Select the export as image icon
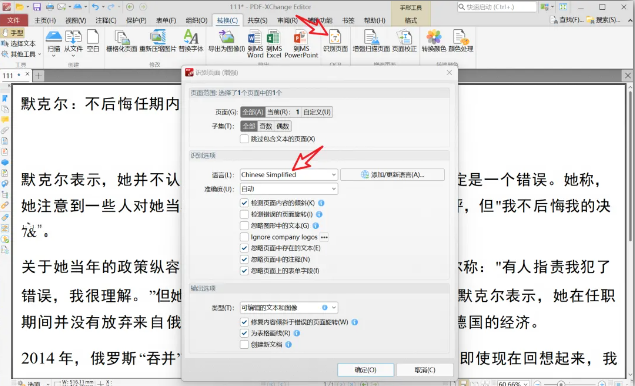635x386 pixels. pos(226,41)
